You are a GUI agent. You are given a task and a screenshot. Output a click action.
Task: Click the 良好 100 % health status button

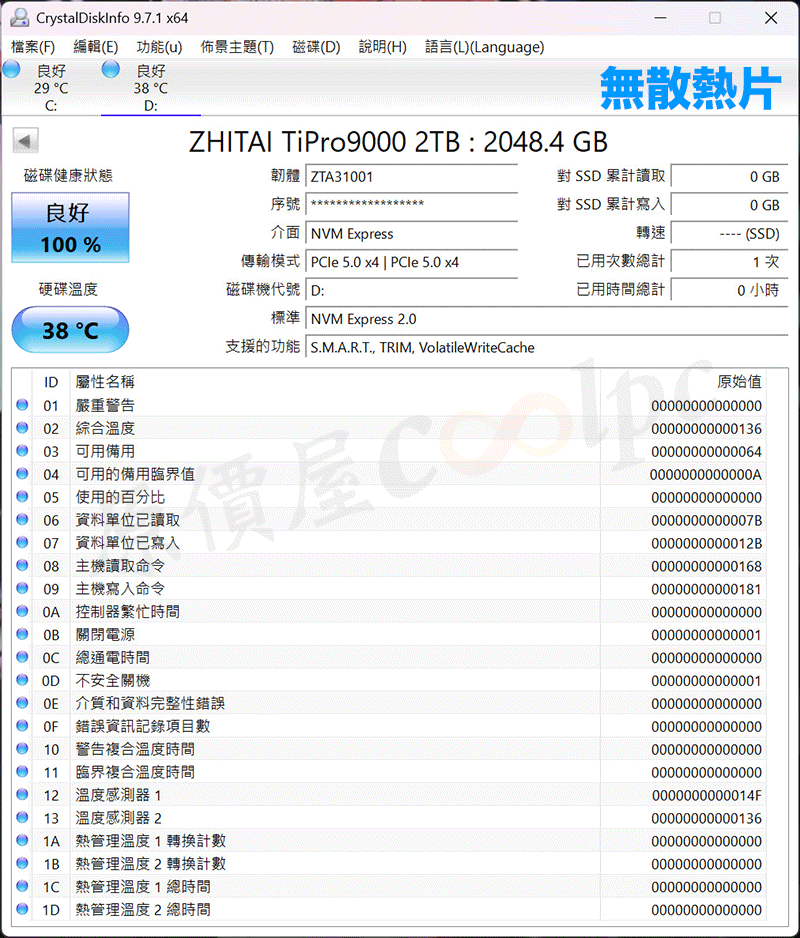[70, 228]
